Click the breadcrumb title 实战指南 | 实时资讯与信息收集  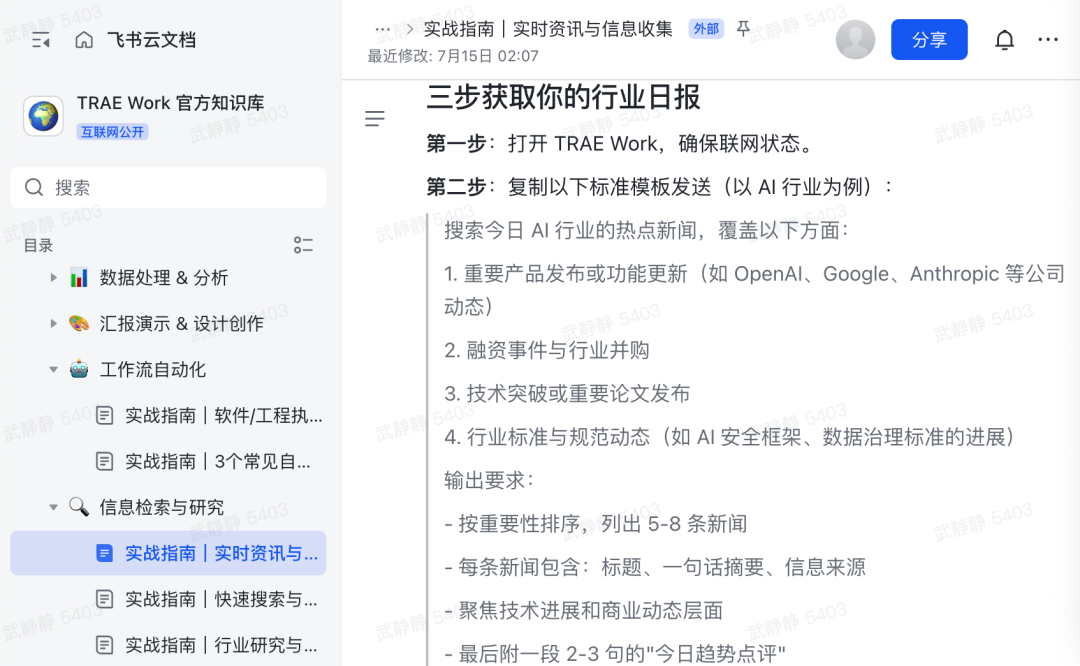548,29
